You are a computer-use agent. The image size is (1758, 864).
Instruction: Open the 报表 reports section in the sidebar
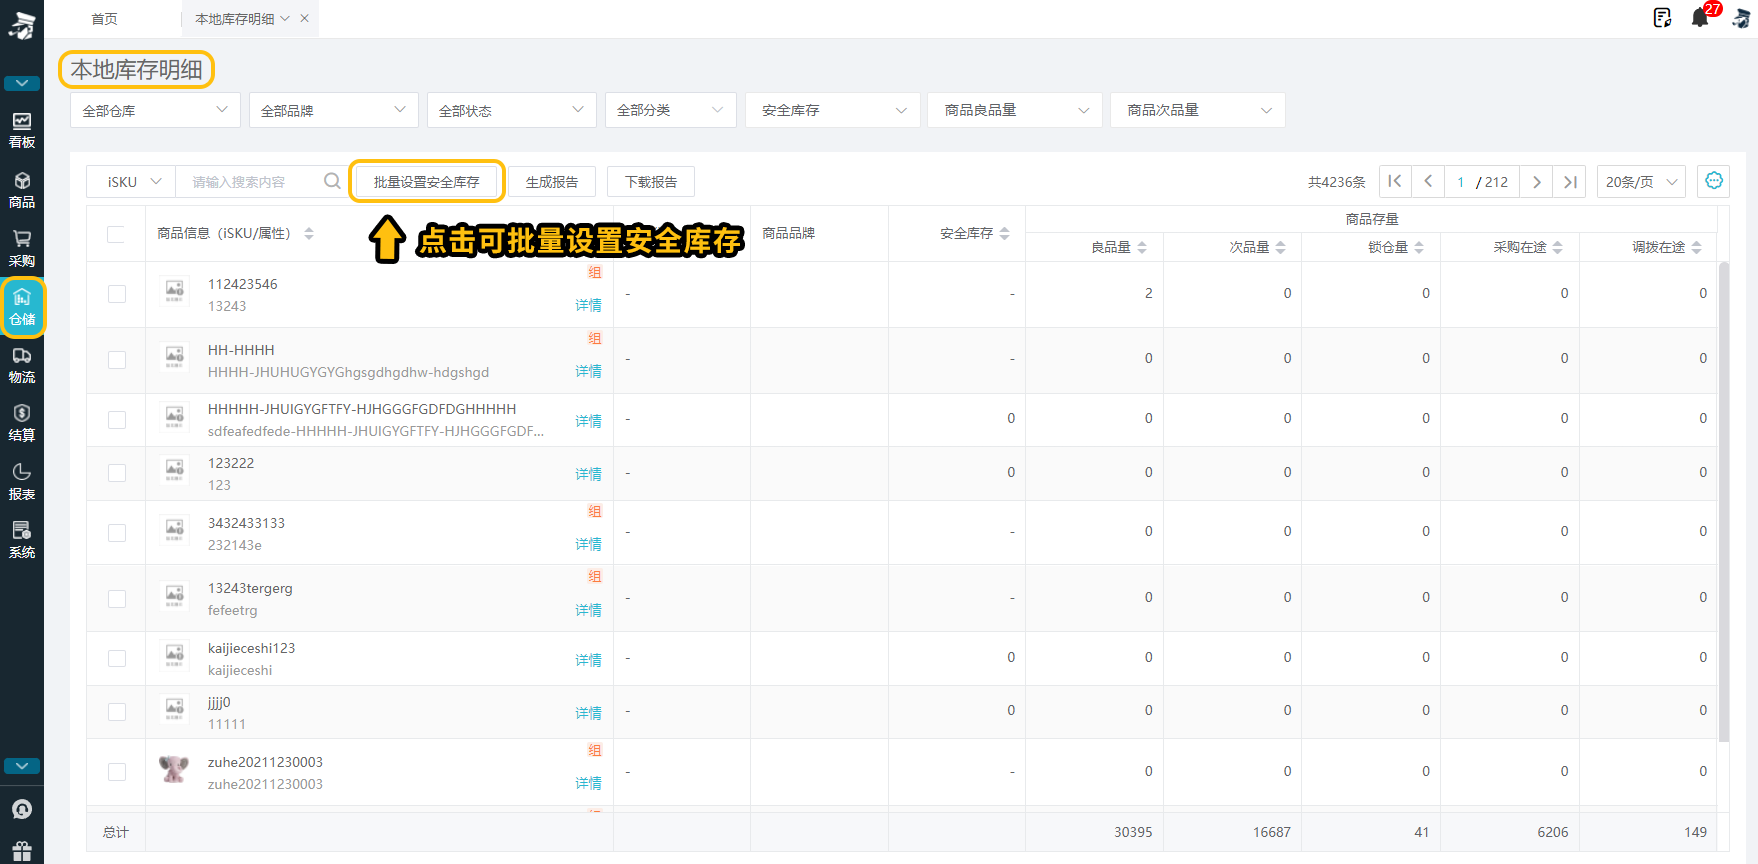(x=22, y=481)
